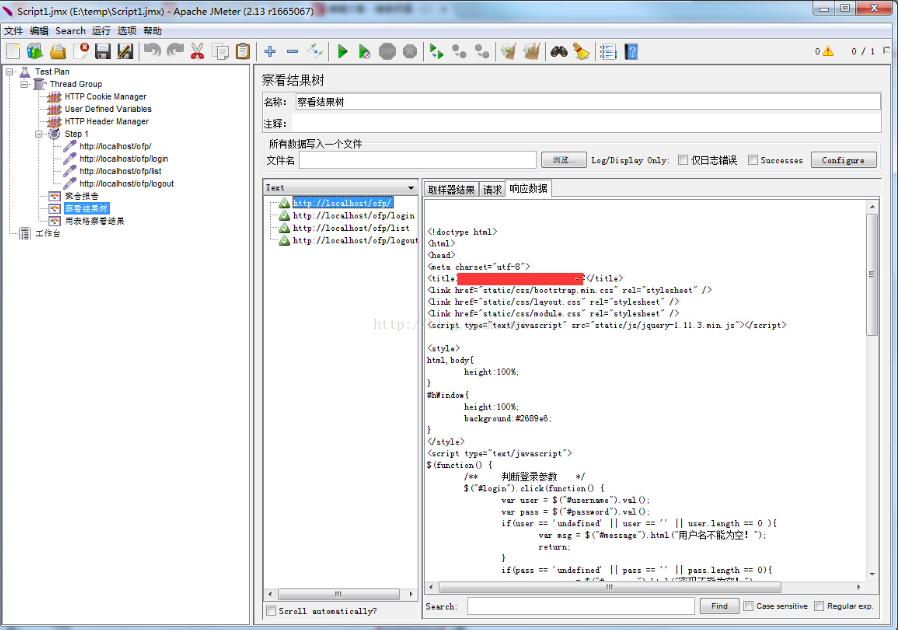Click the Copy icon in toolbar
The height and width of the screenshot is (630, 899).
coord(220,52)
